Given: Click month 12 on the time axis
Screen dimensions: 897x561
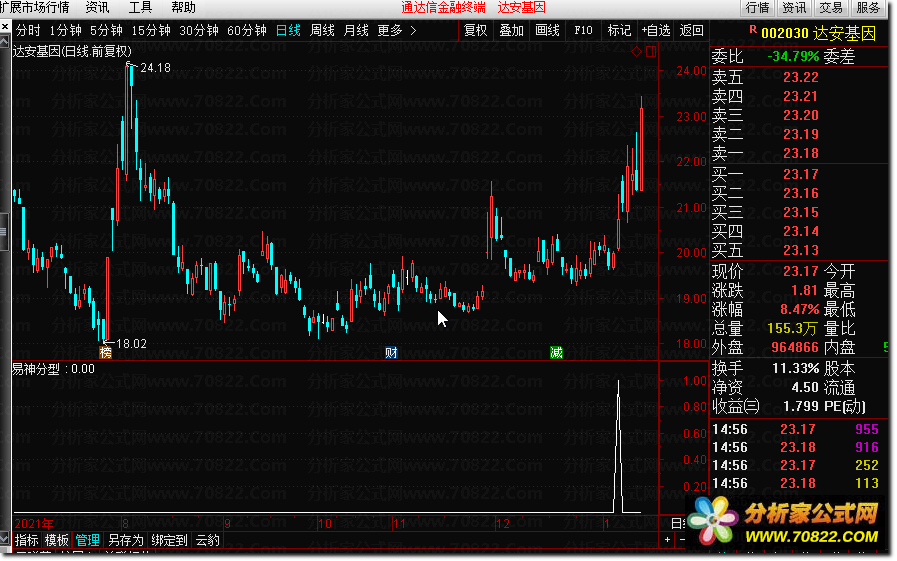Looking at the screenshot, I should coord(503,524).
